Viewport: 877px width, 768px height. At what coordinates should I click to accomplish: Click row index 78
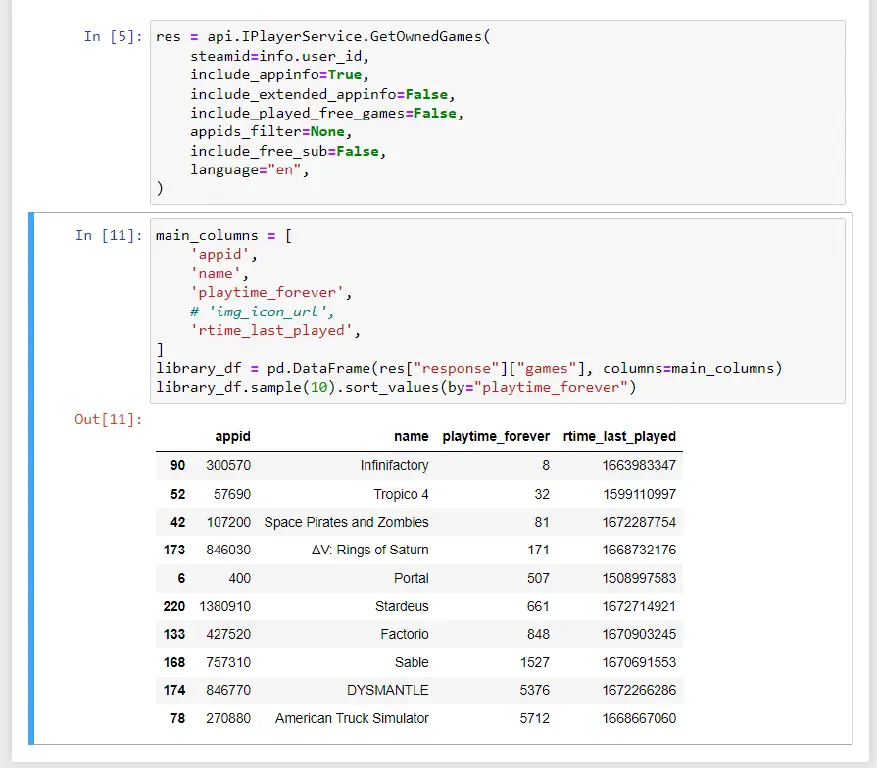pos(177,718)
